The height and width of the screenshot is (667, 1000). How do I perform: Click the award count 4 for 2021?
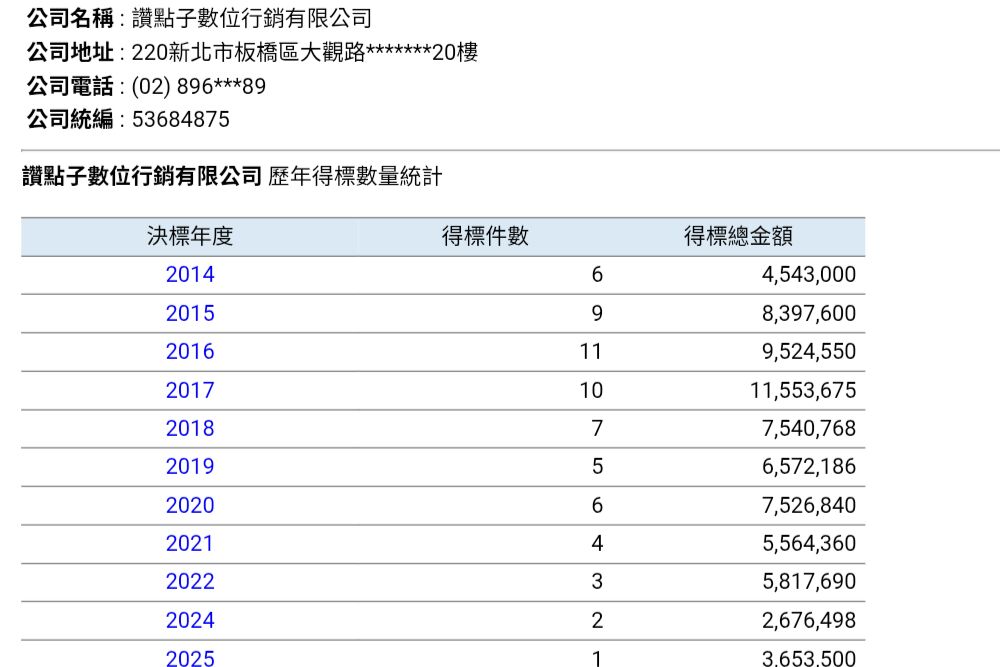(597, 544)
